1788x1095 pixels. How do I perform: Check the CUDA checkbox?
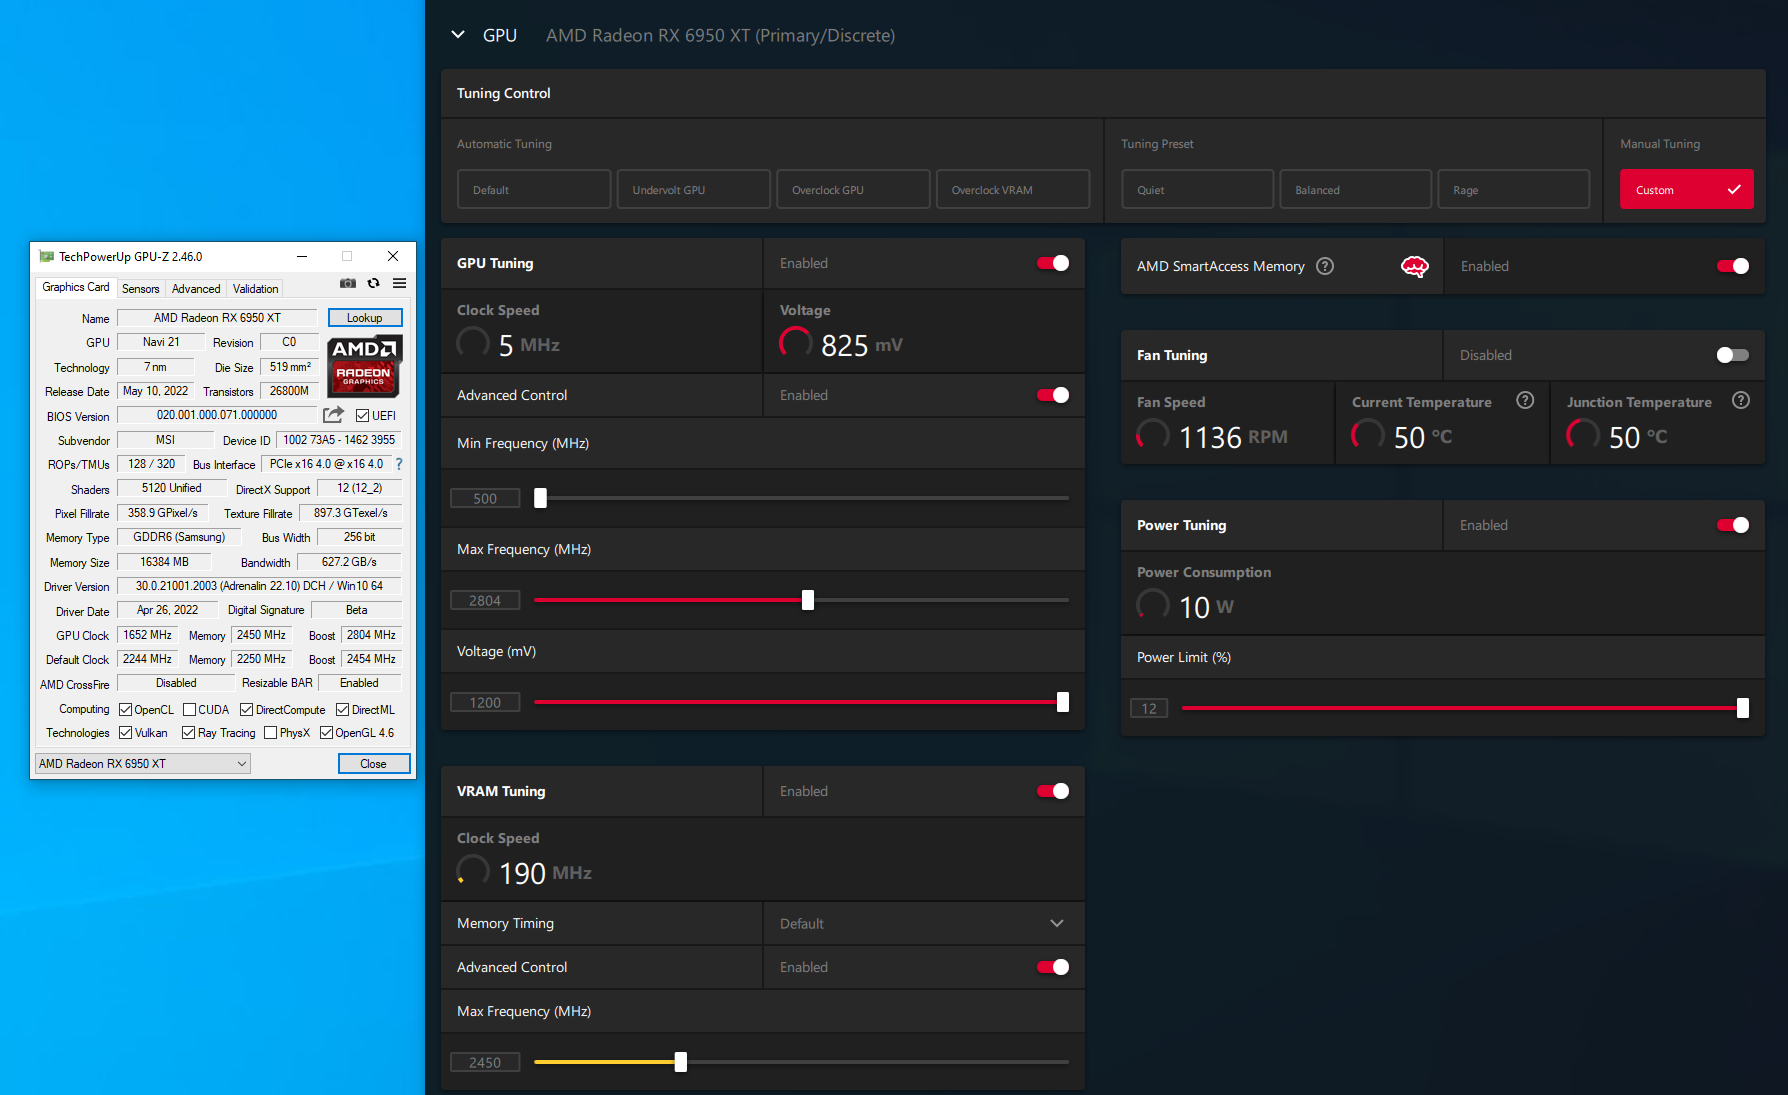point(190,710)
